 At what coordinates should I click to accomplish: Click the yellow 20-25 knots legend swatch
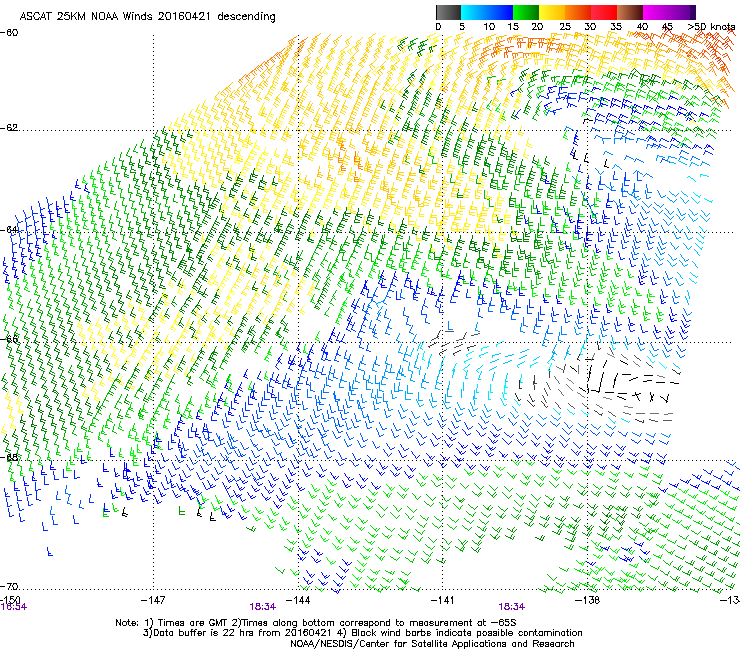point(552,12)
